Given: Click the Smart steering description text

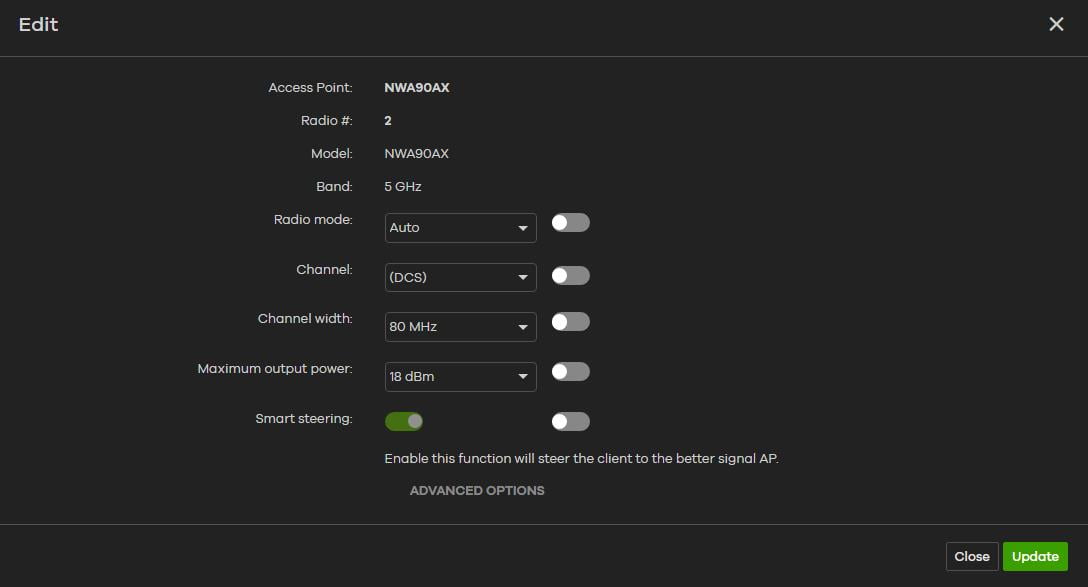Looking at the screenshot, I should pyautogui.click(x=581, y=459).
